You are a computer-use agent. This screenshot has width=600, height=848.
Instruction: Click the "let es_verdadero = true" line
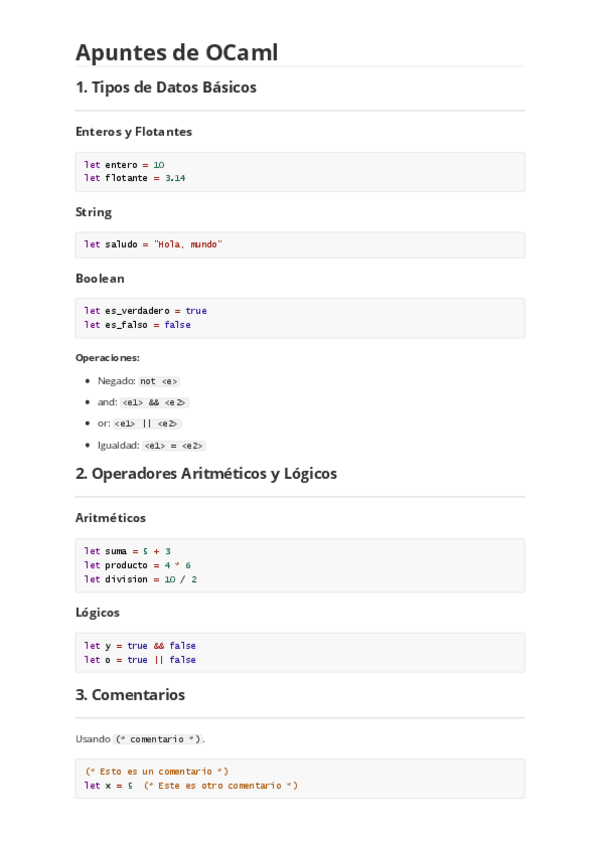[x=145, y=310]
